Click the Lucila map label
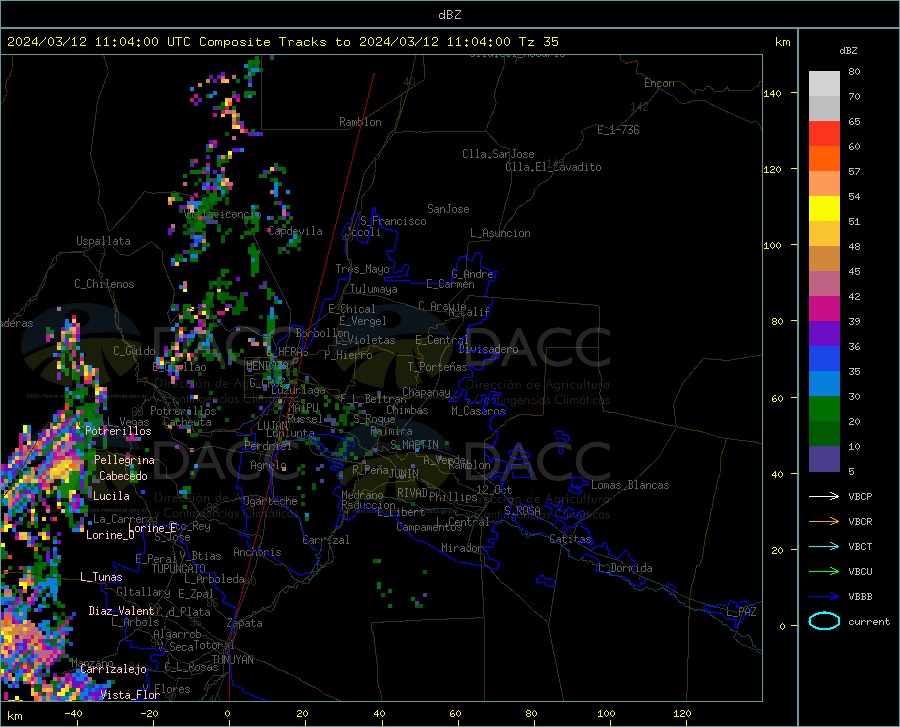This screenshot has height=727, width=900. pyautogui.click(x=111, y=496)
